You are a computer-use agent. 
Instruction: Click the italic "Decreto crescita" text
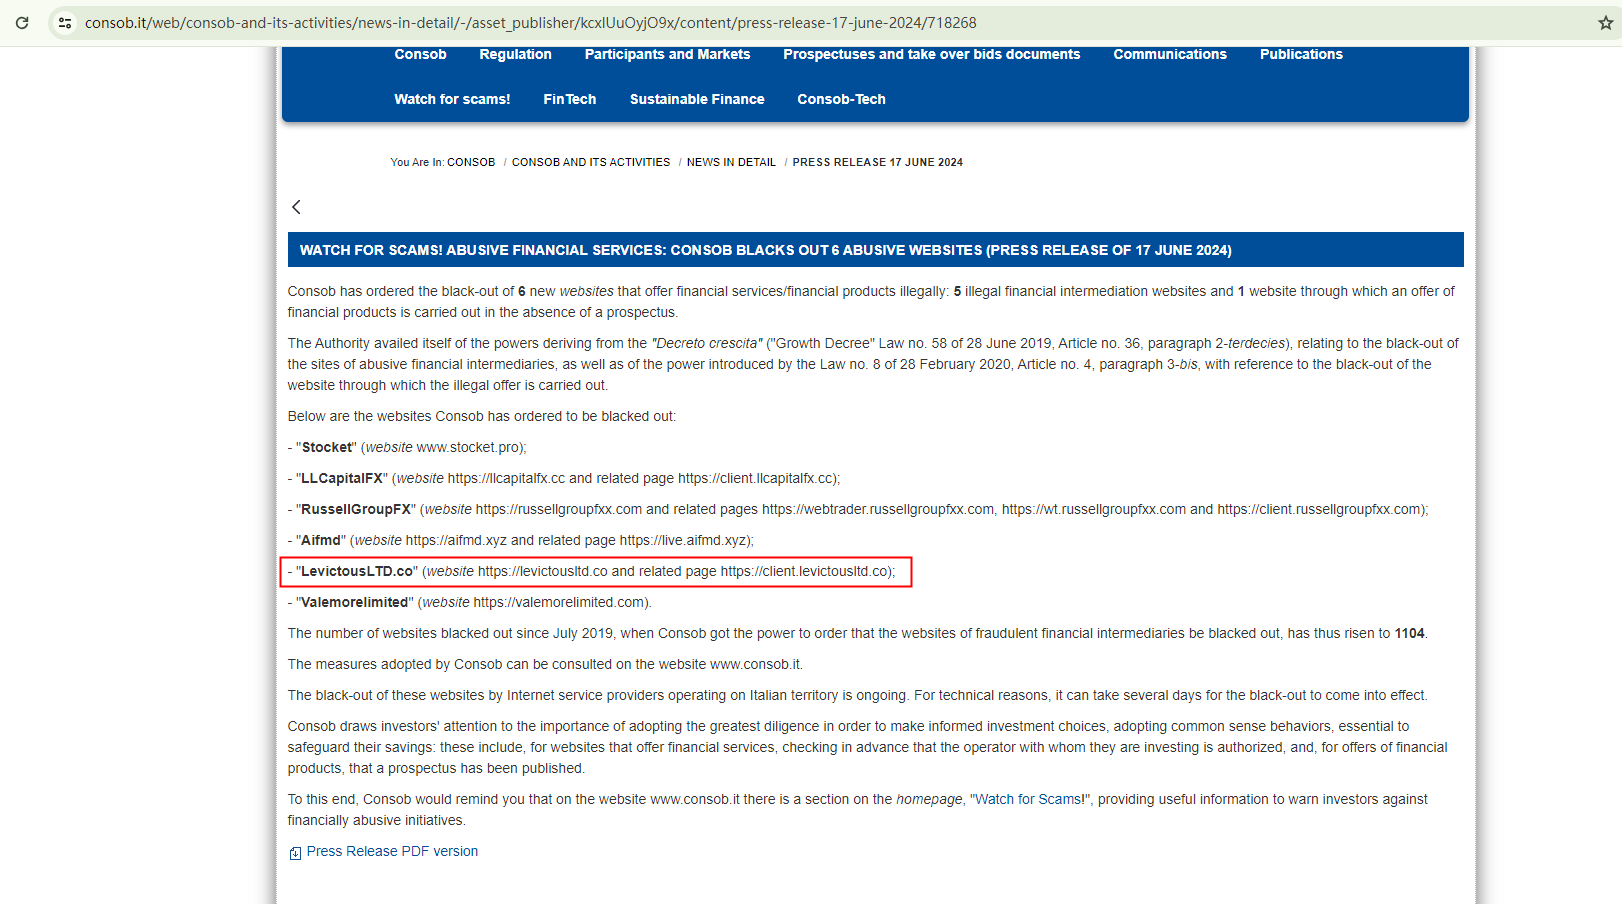coord(707,343)
